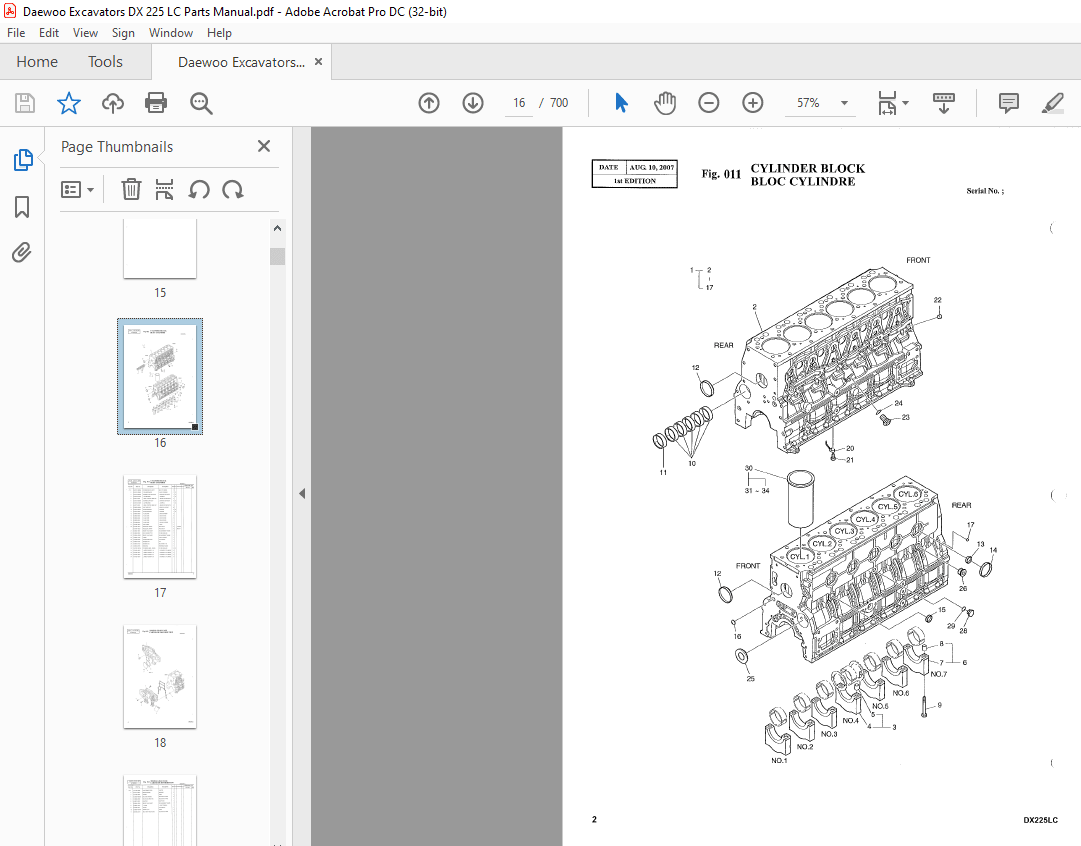
Task: Click the fit page scrolling icon
Action: coord(887,103)
